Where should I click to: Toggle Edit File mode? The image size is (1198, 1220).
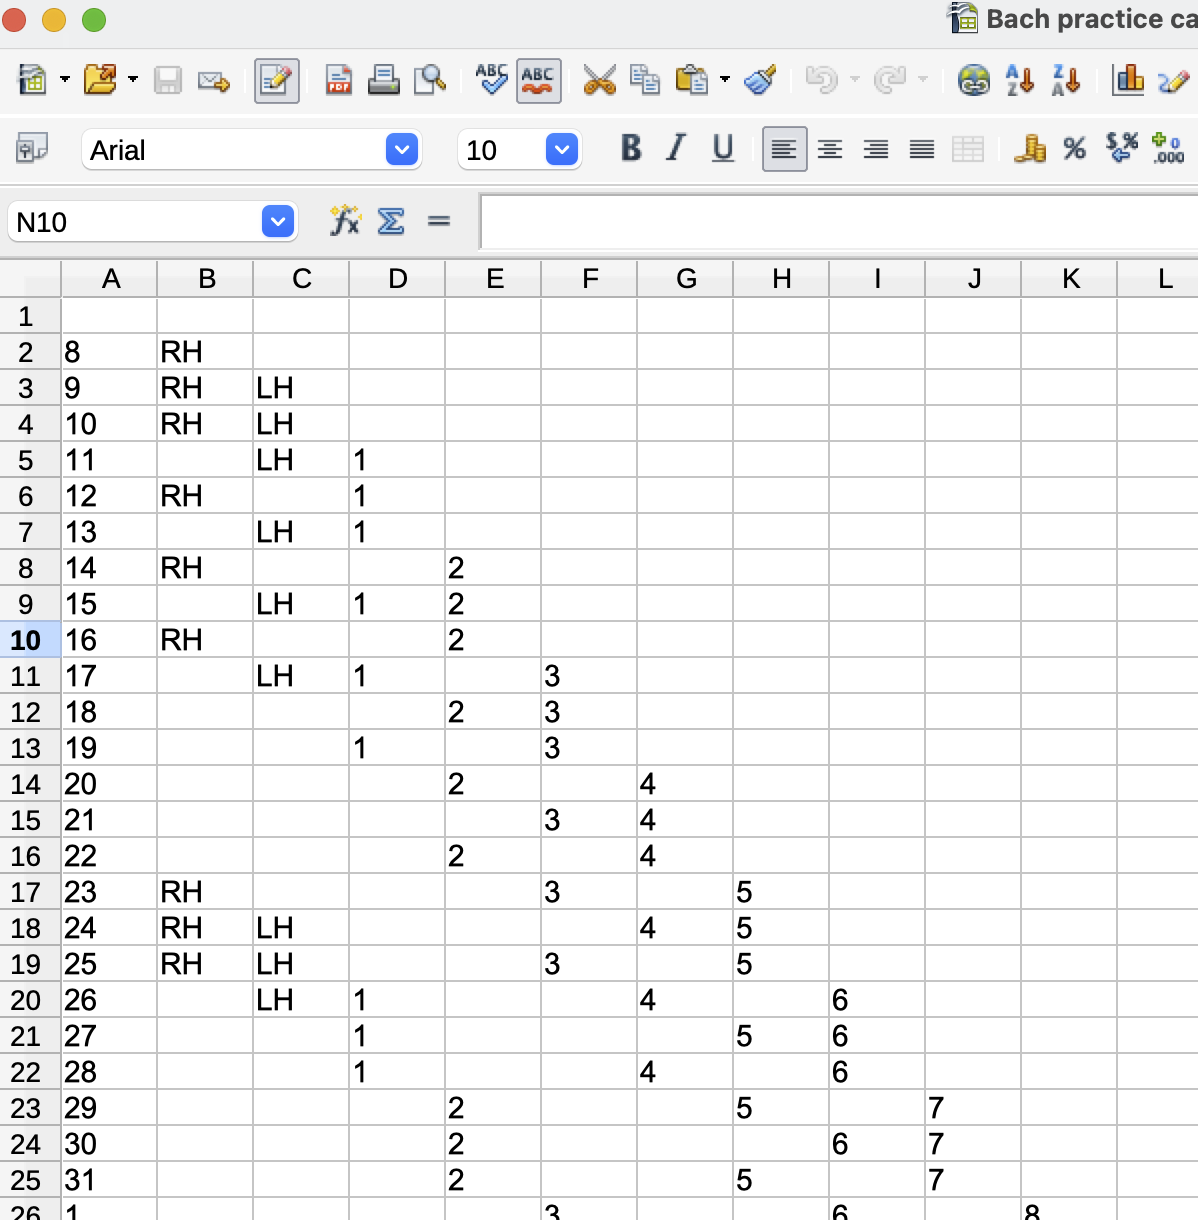click(276, 80)
